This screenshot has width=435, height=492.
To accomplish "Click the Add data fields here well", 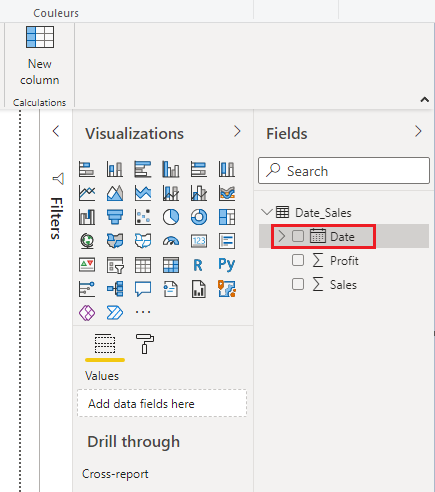I will 162,403.
